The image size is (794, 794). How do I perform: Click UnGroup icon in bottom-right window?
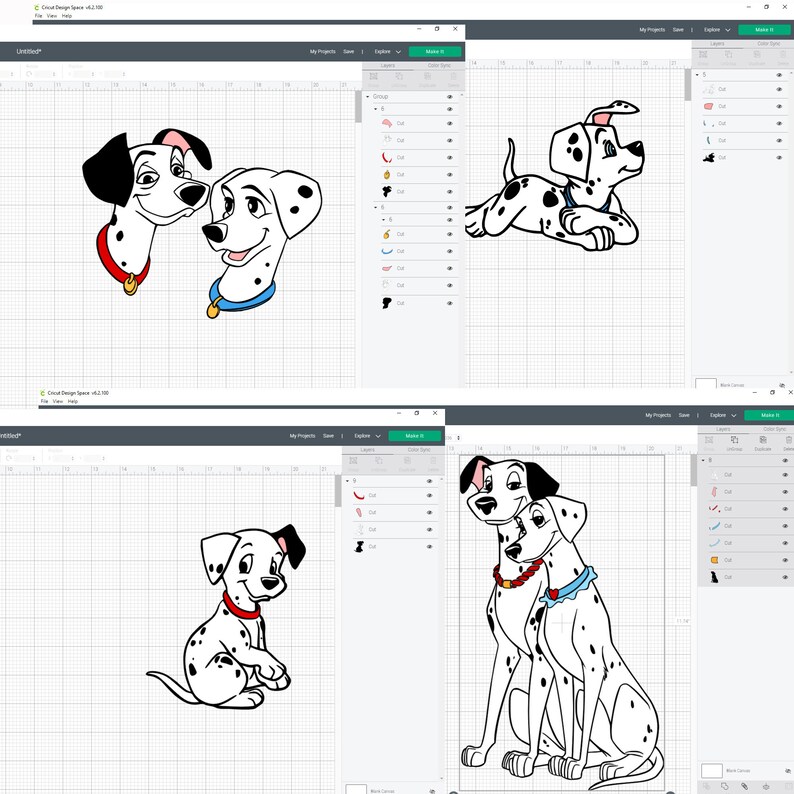pyautogui.click(x=734, y=440)
